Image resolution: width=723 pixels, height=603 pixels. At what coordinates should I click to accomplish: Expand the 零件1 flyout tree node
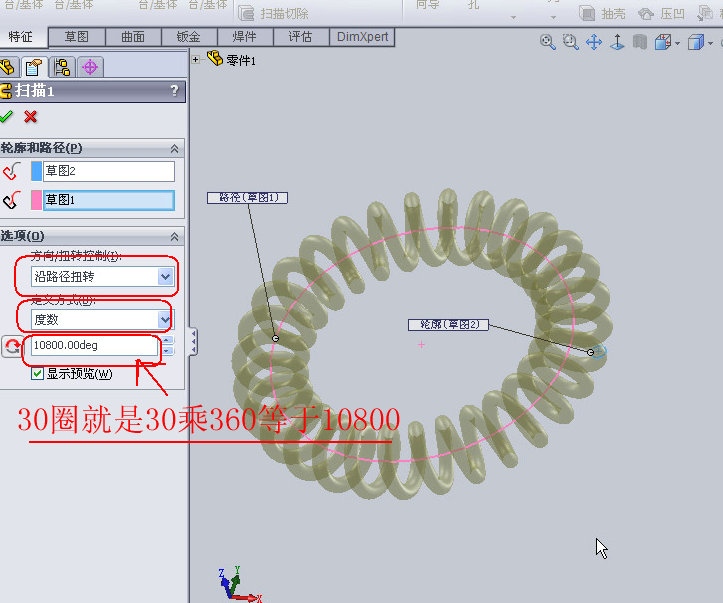click(196, 59)
